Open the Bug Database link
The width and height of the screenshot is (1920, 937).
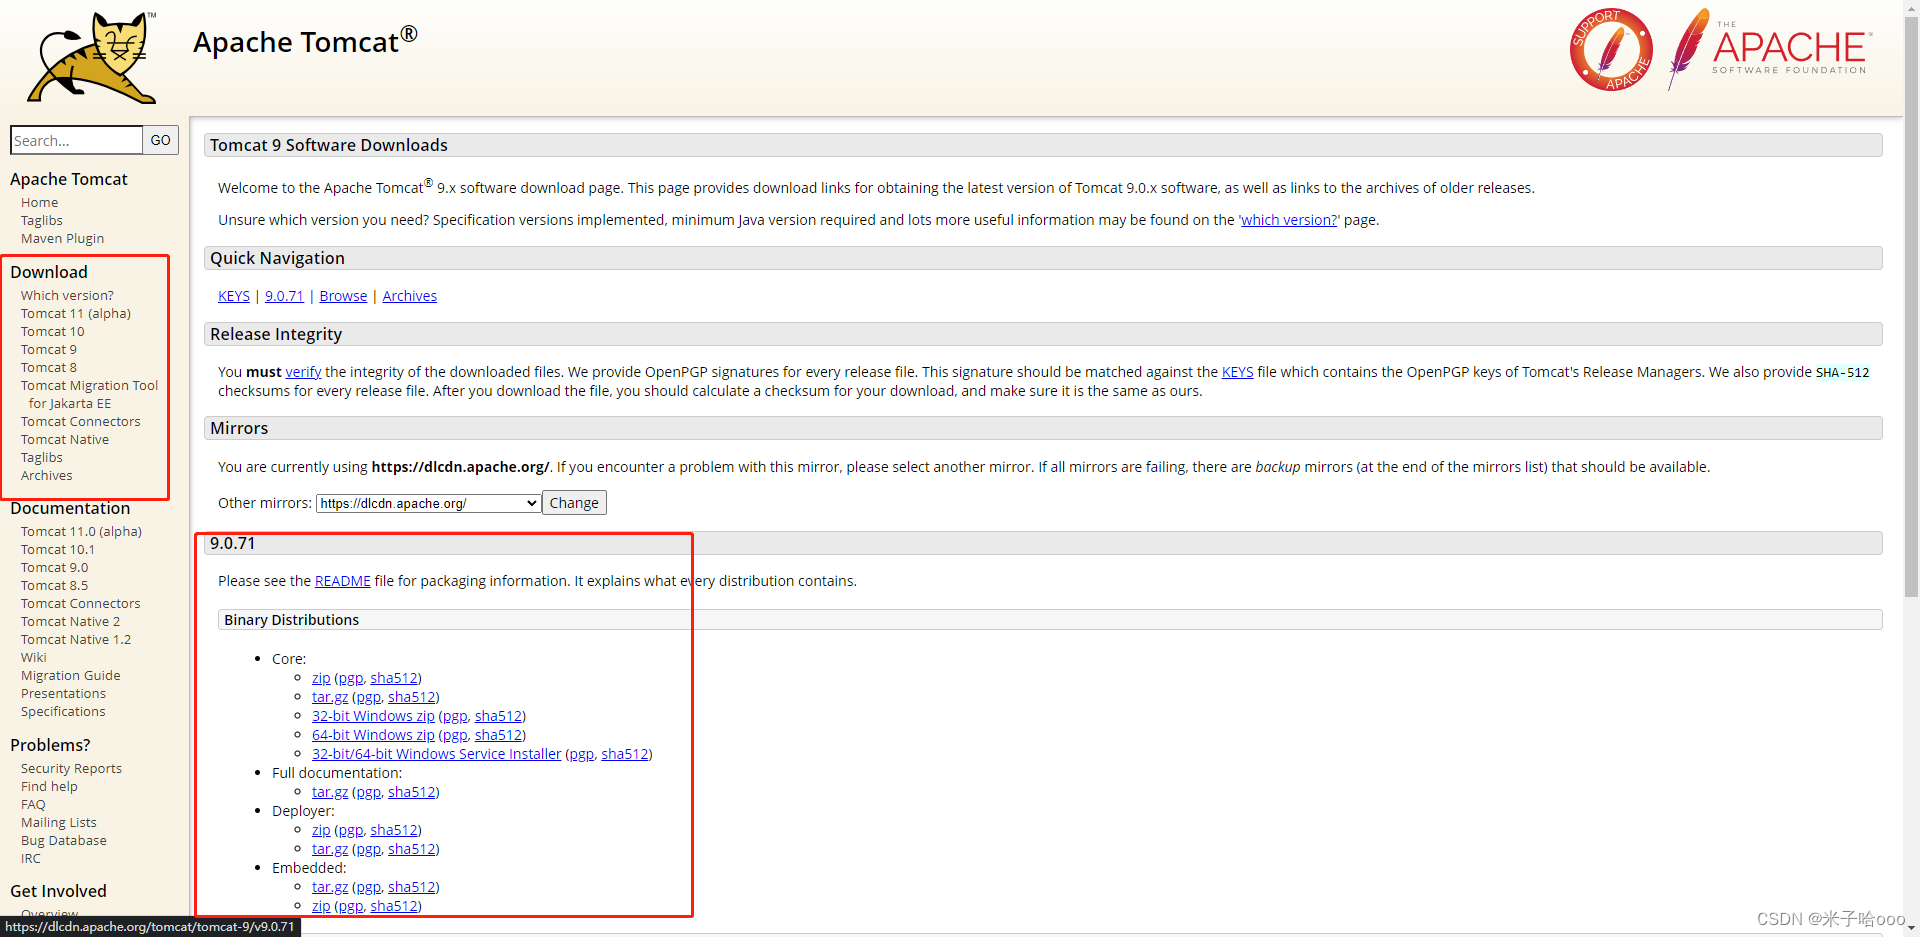coord(63,840)
